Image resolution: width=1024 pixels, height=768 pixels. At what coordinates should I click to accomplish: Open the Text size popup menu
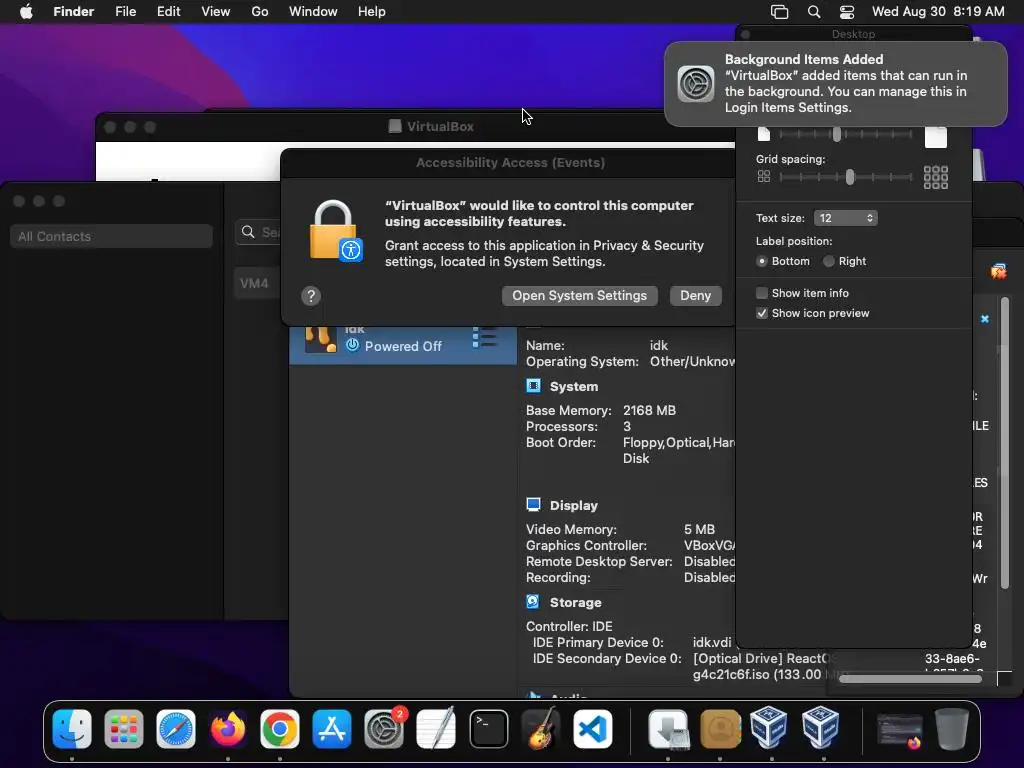pyautogui.click(x=845, y=218)
